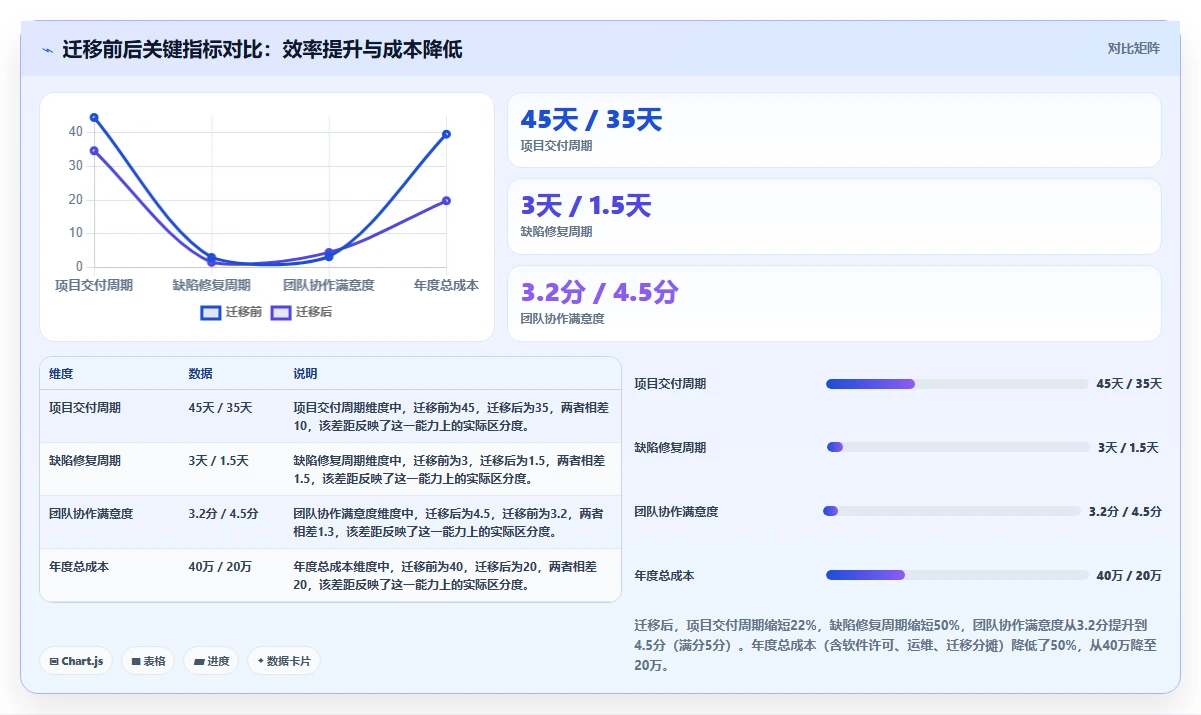Click the 对比矩阵 label in header

[1133, 48]
